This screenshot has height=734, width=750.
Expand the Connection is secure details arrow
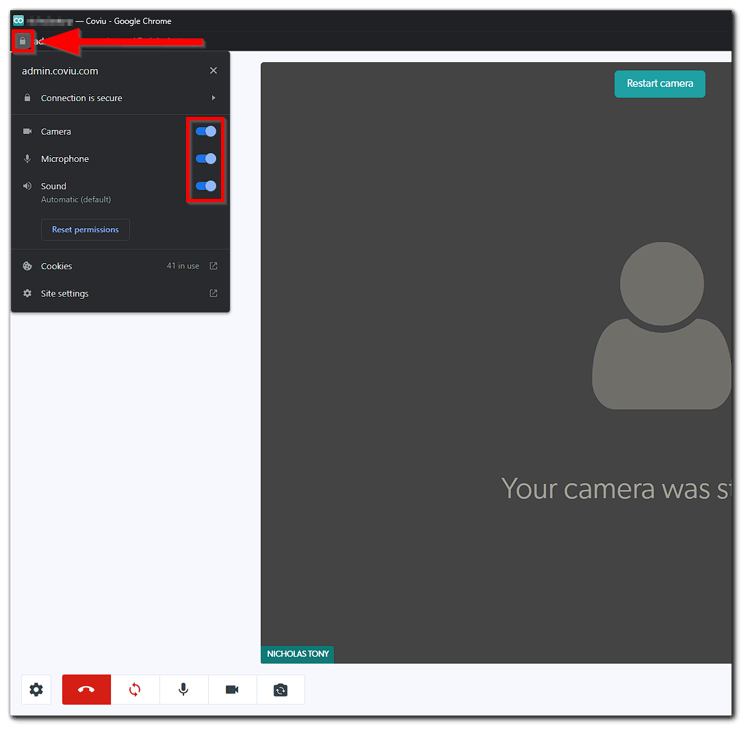tap(213, 98)
